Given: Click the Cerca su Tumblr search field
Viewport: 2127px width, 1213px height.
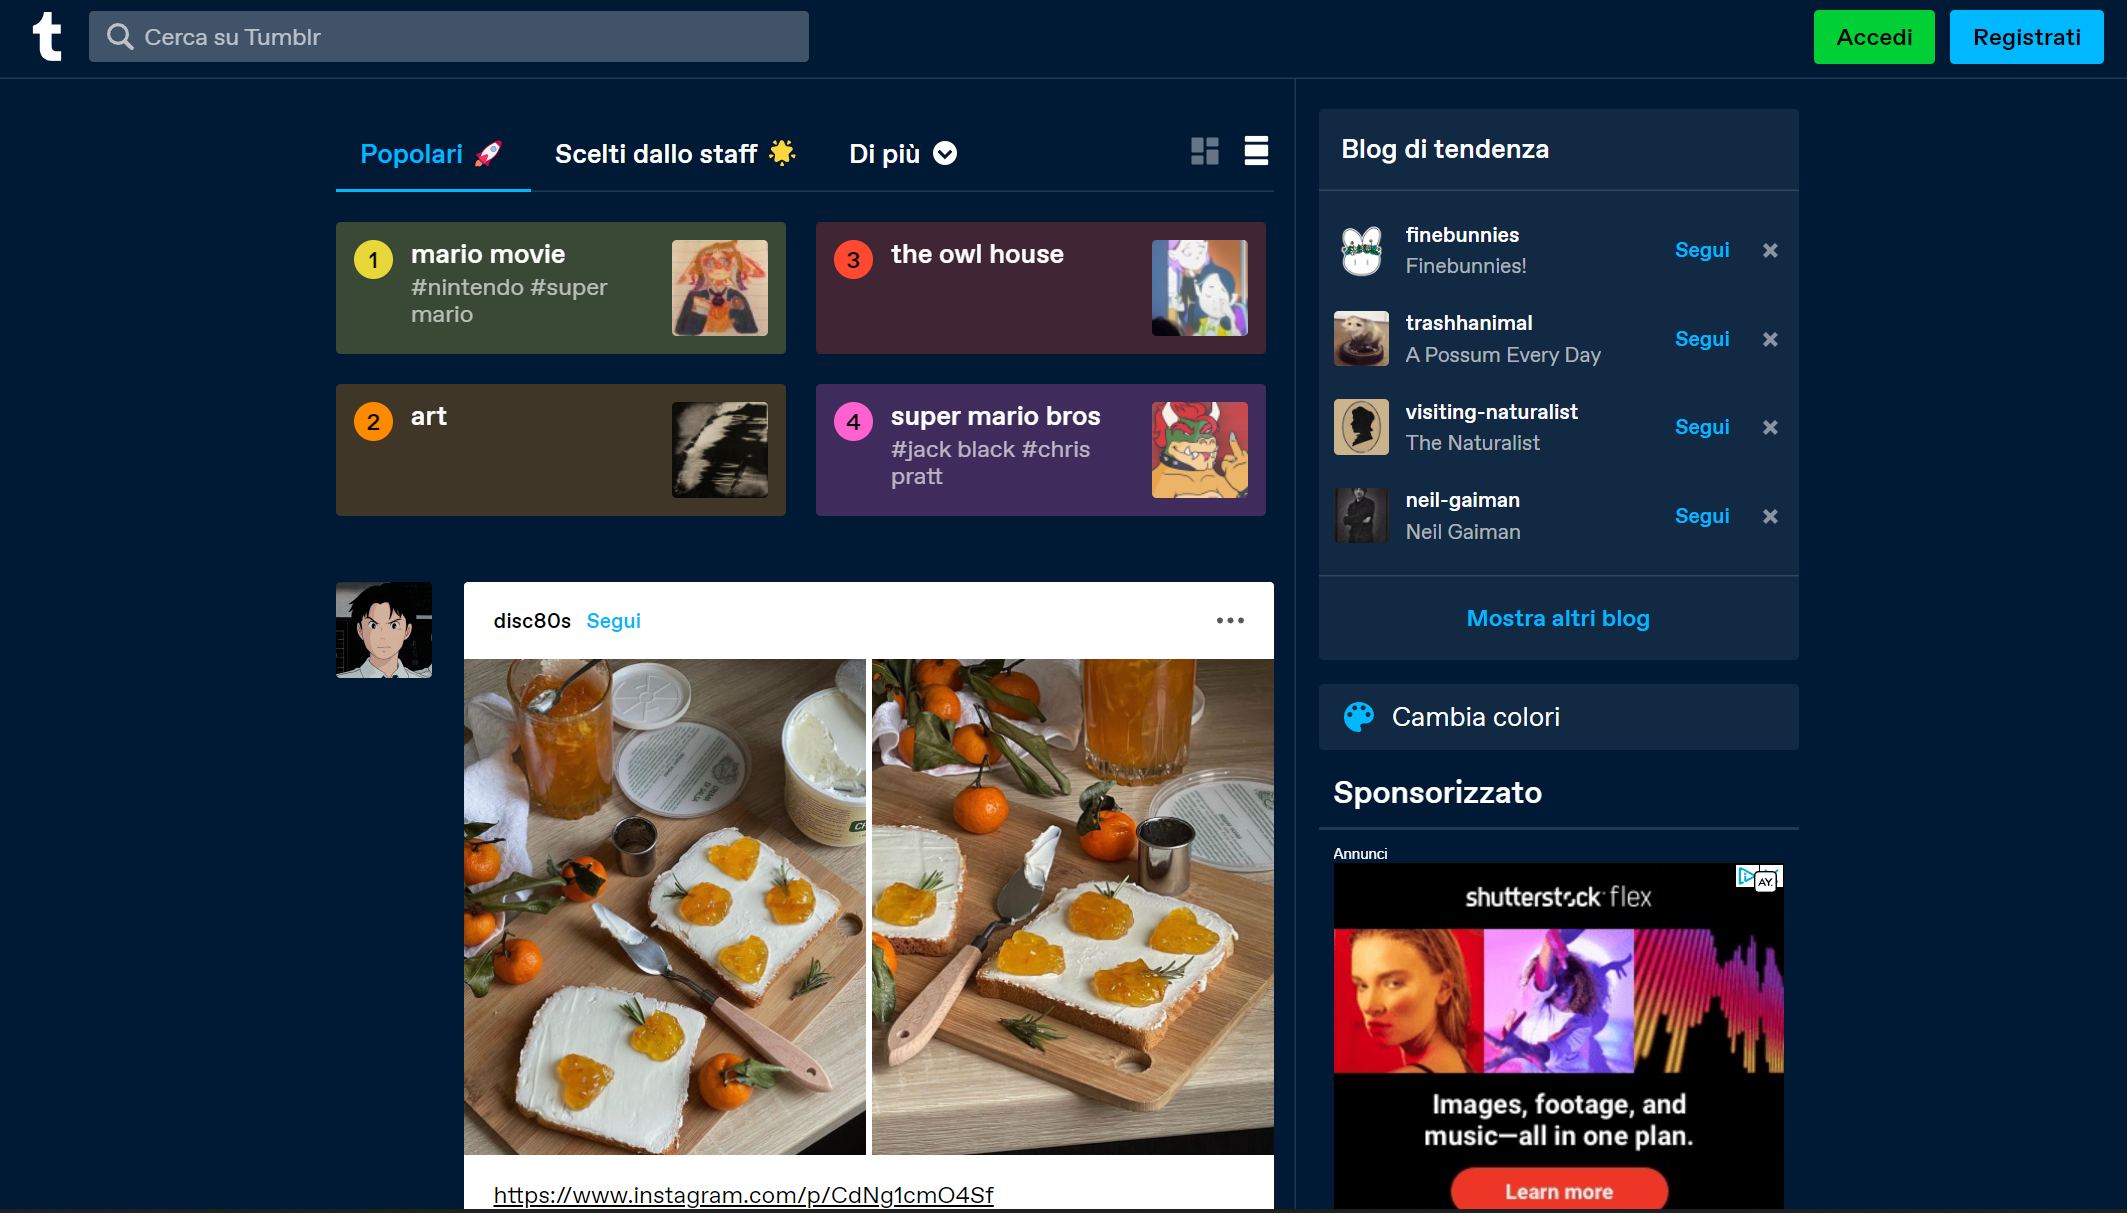Looking at the screenshot, I should [450, 36].
